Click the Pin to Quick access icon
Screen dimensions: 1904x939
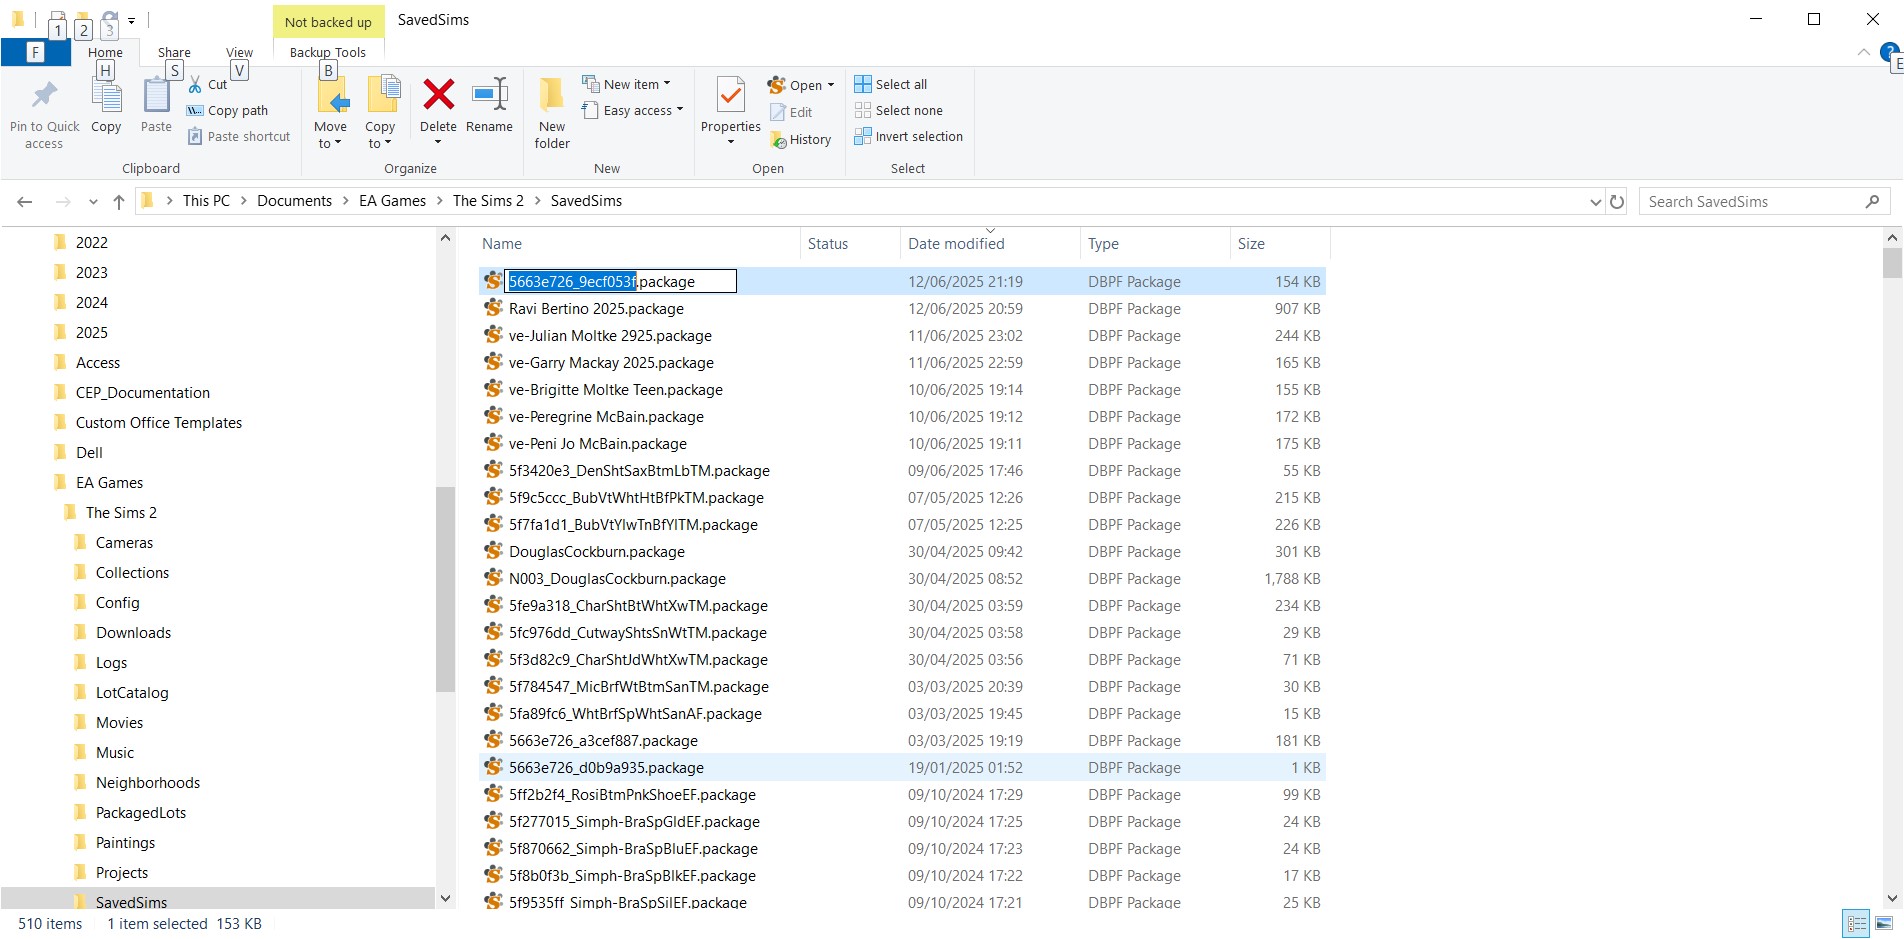point(44,95)
